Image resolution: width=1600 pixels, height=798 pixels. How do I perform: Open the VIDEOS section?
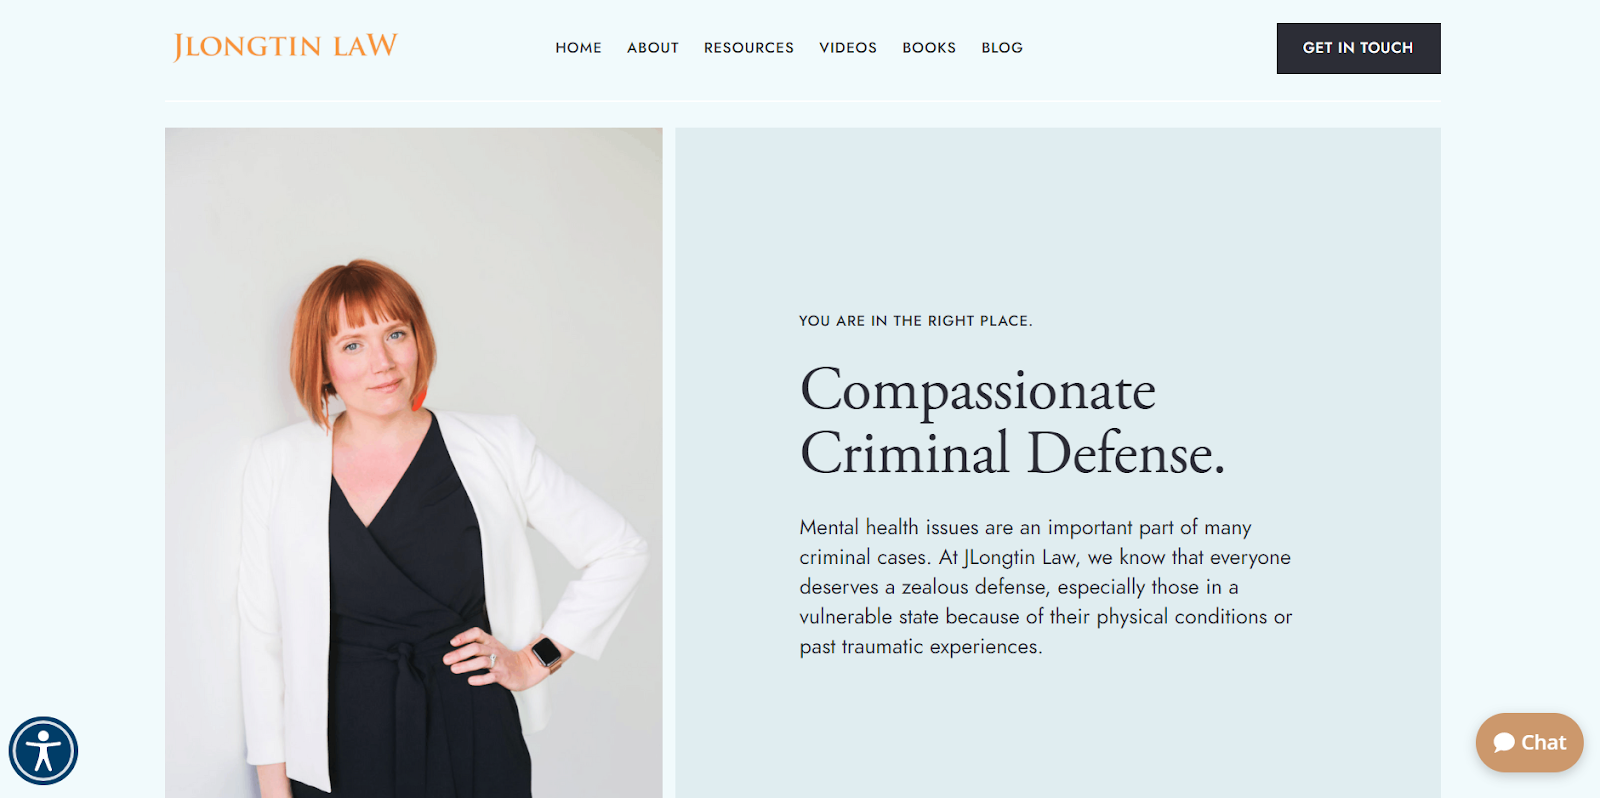848,48
